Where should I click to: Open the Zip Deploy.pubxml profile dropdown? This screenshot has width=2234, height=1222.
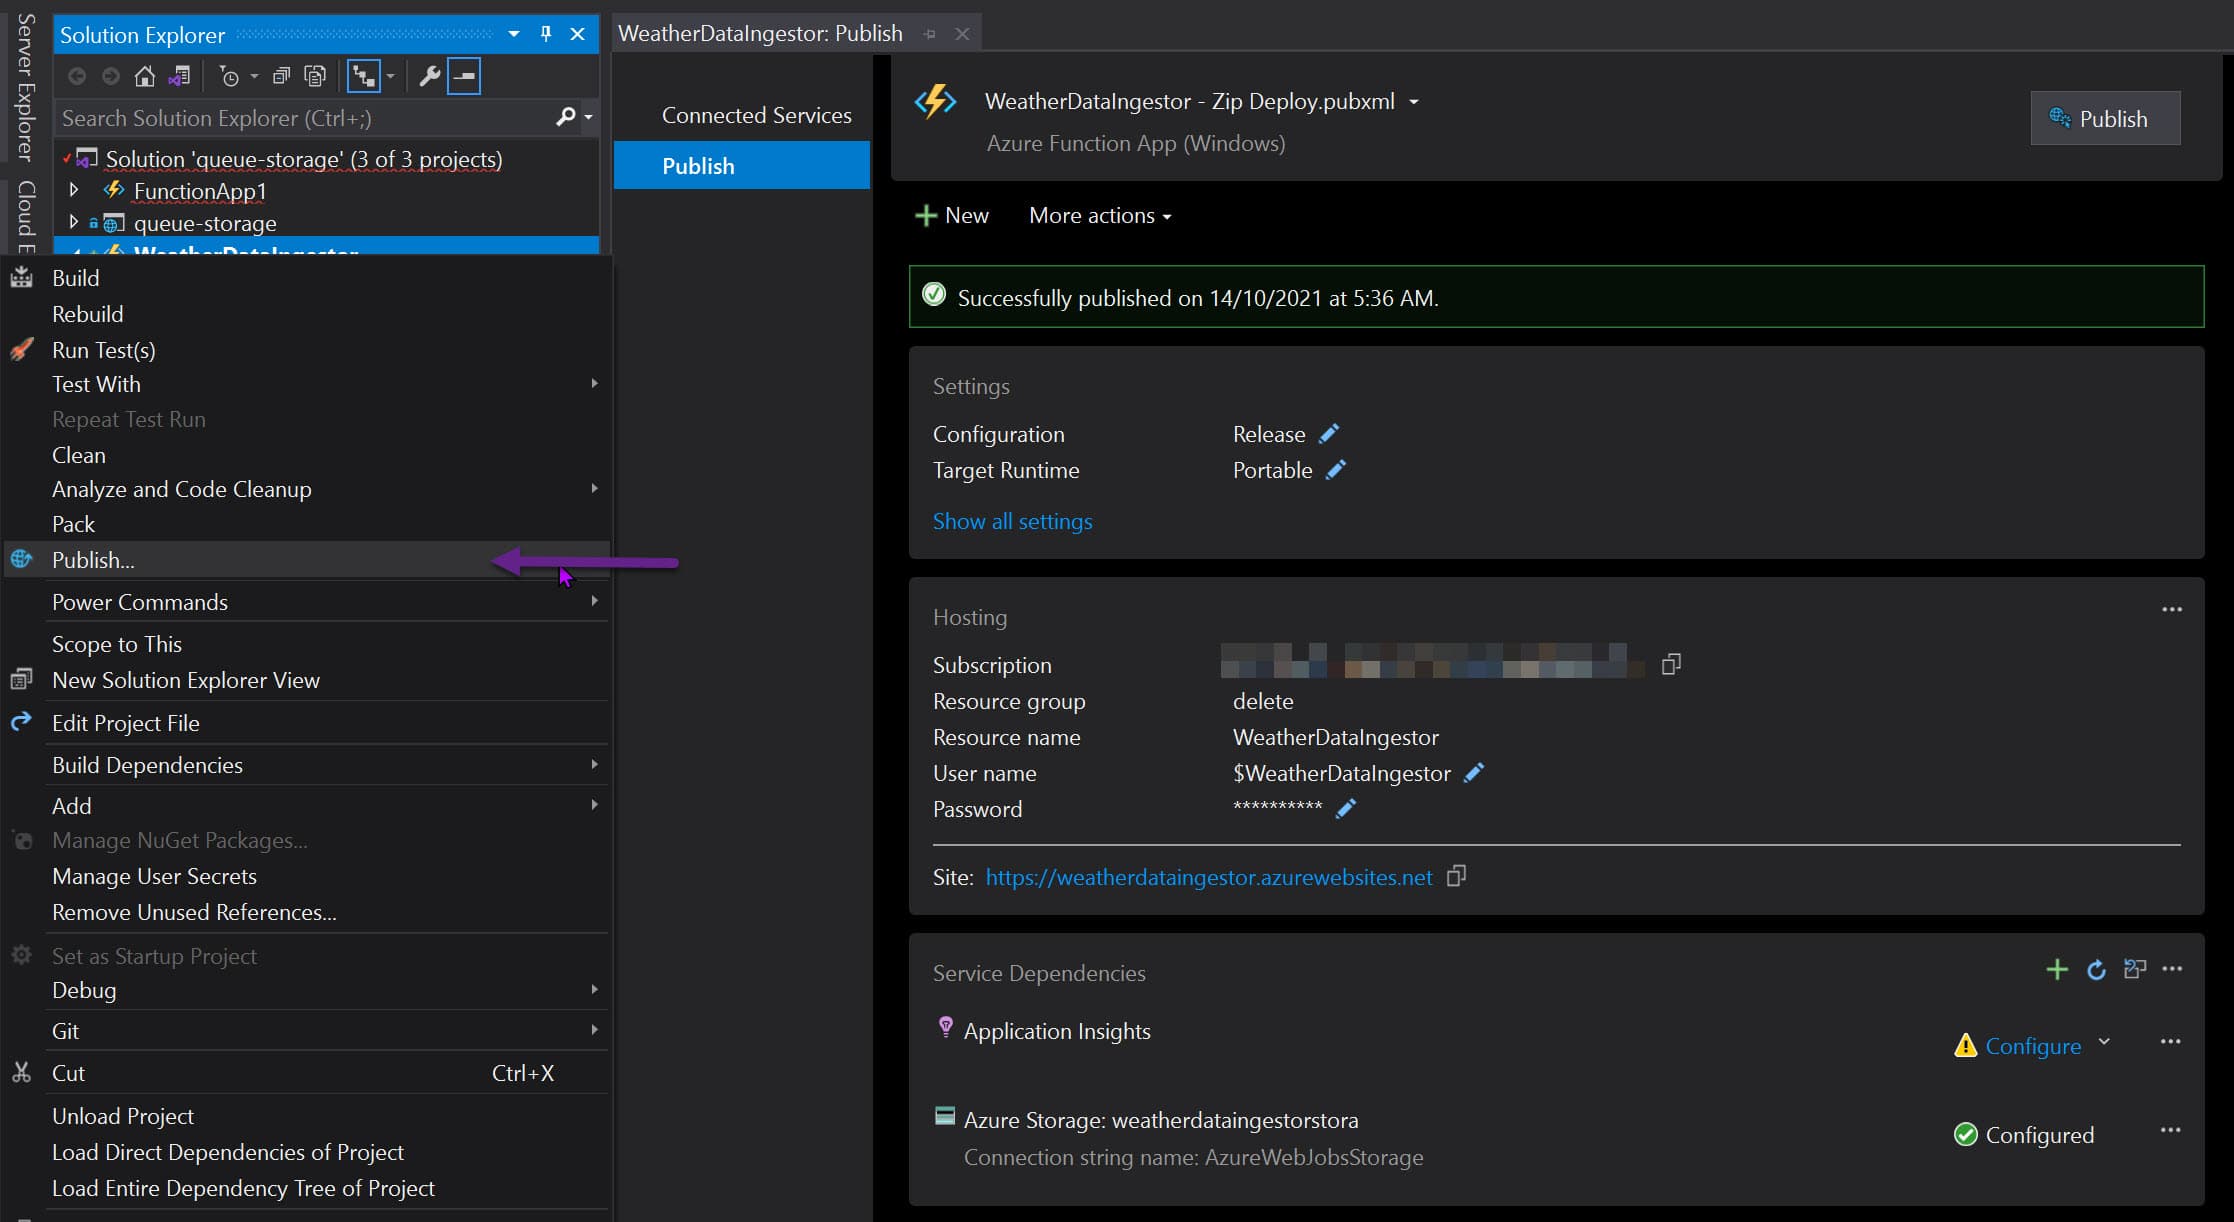pyautogui.click(x=1415, y=100)
